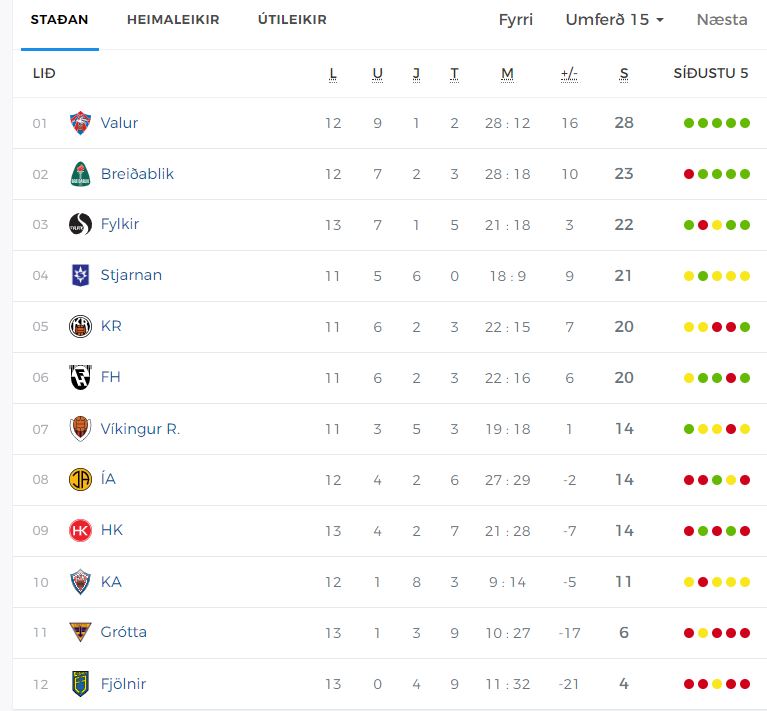This screenshot has height=711, width=767.
Task: Switch to the Heimaleikir tab
Action: (173, 20)
